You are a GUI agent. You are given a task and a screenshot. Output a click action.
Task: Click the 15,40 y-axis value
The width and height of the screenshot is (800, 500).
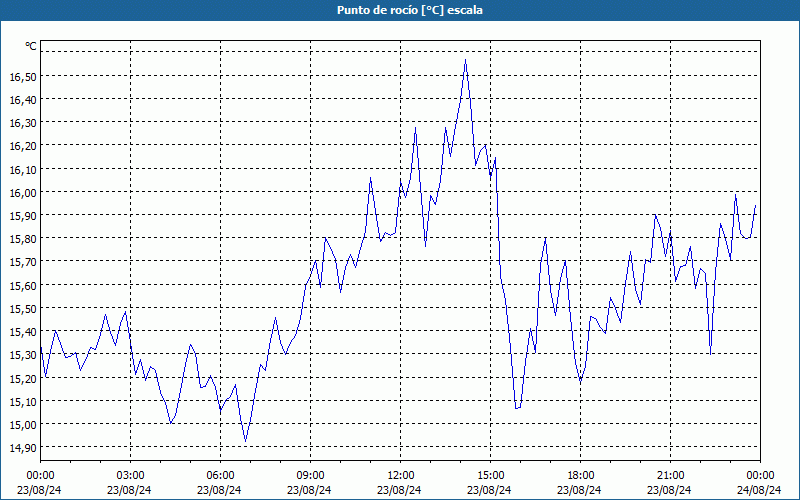tap(23, 332)
